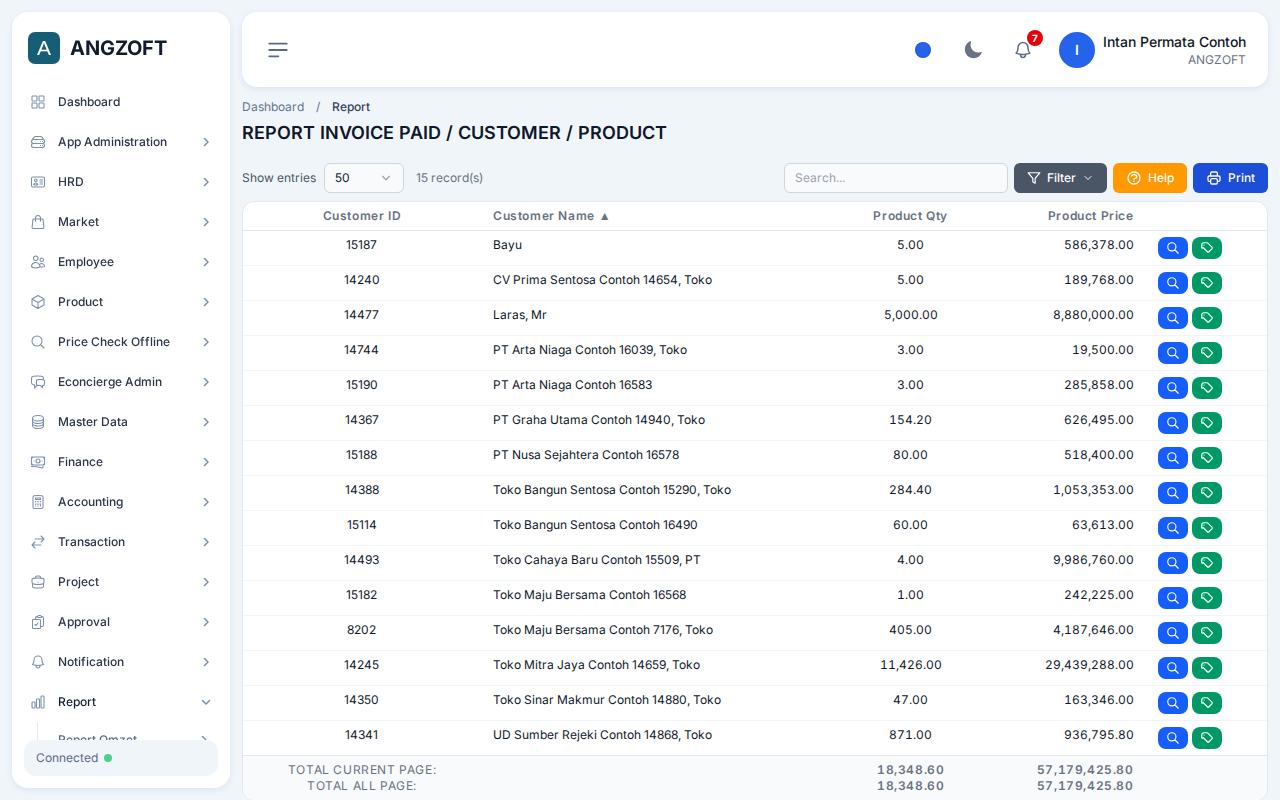Click the hamburger menu icon in header
Image resolution: width=1280 pixels, height=800 pixels.
coord(278,50)
